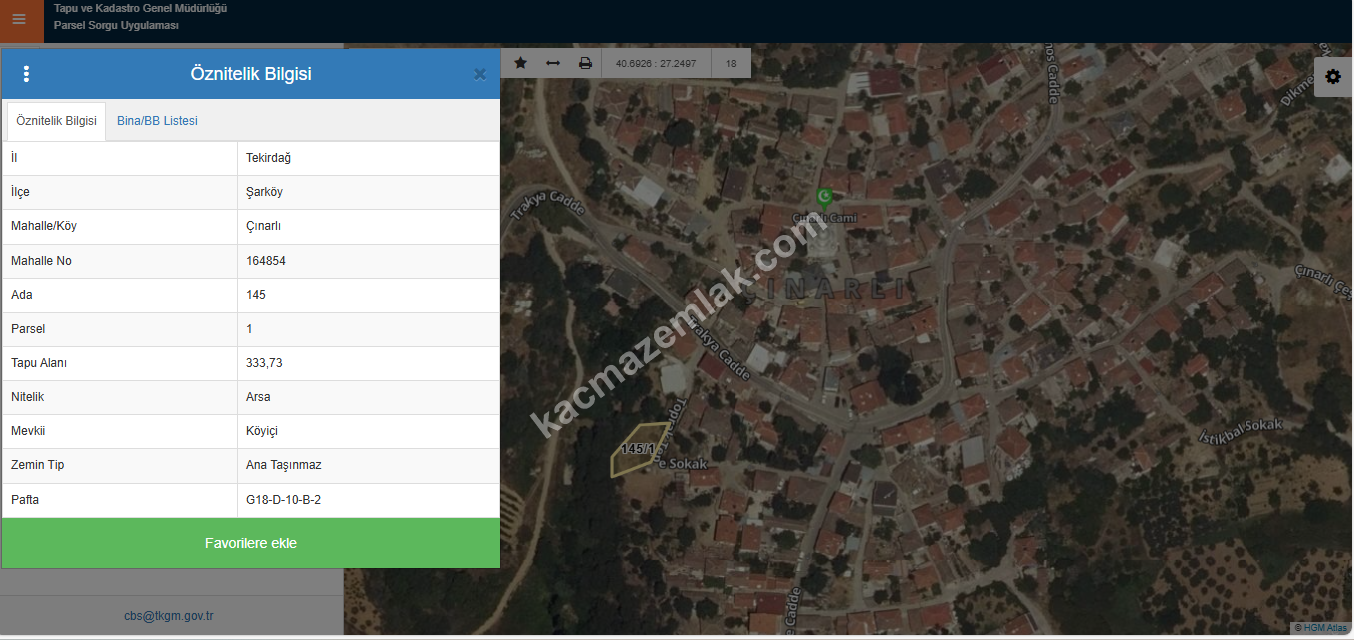Click the Pafta value G18-D-10-B-2
This screenshot has height=640, width=1354.
coord(283,500)
